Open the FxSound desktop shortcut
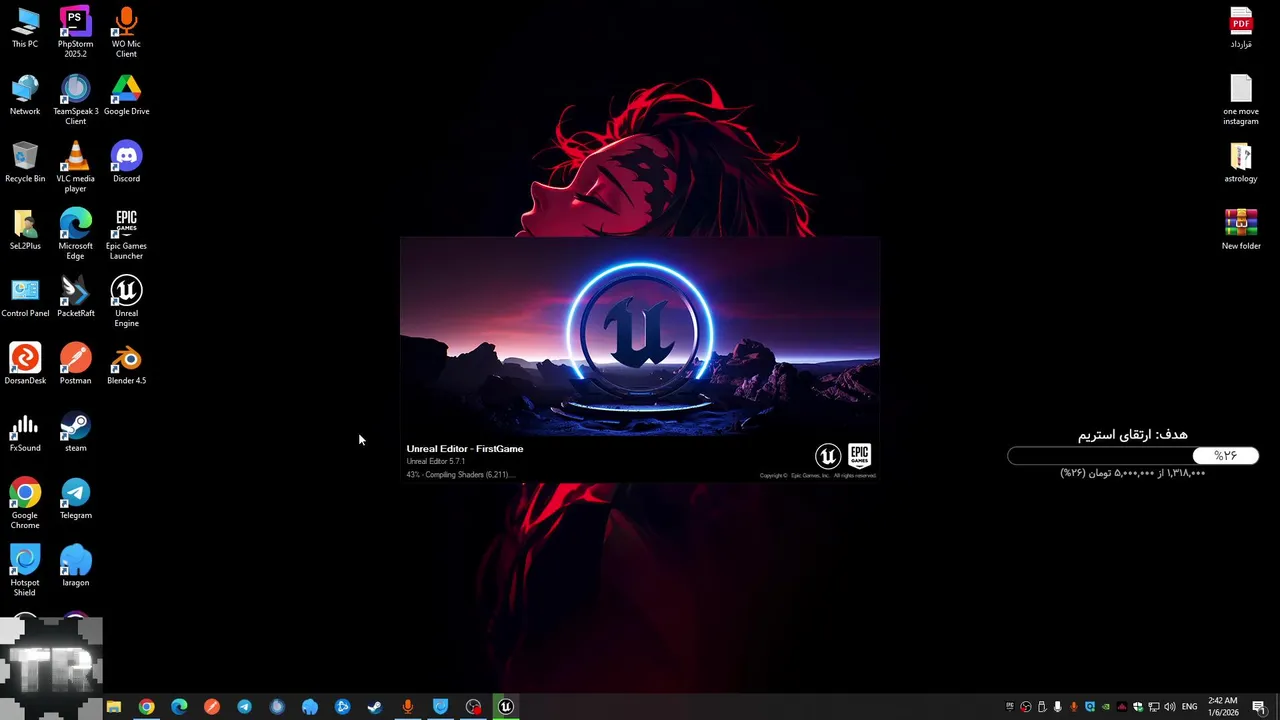Image resolution: width=1280 pixels, height=720 pixels. pyautogui.click(x=25, y=431)
